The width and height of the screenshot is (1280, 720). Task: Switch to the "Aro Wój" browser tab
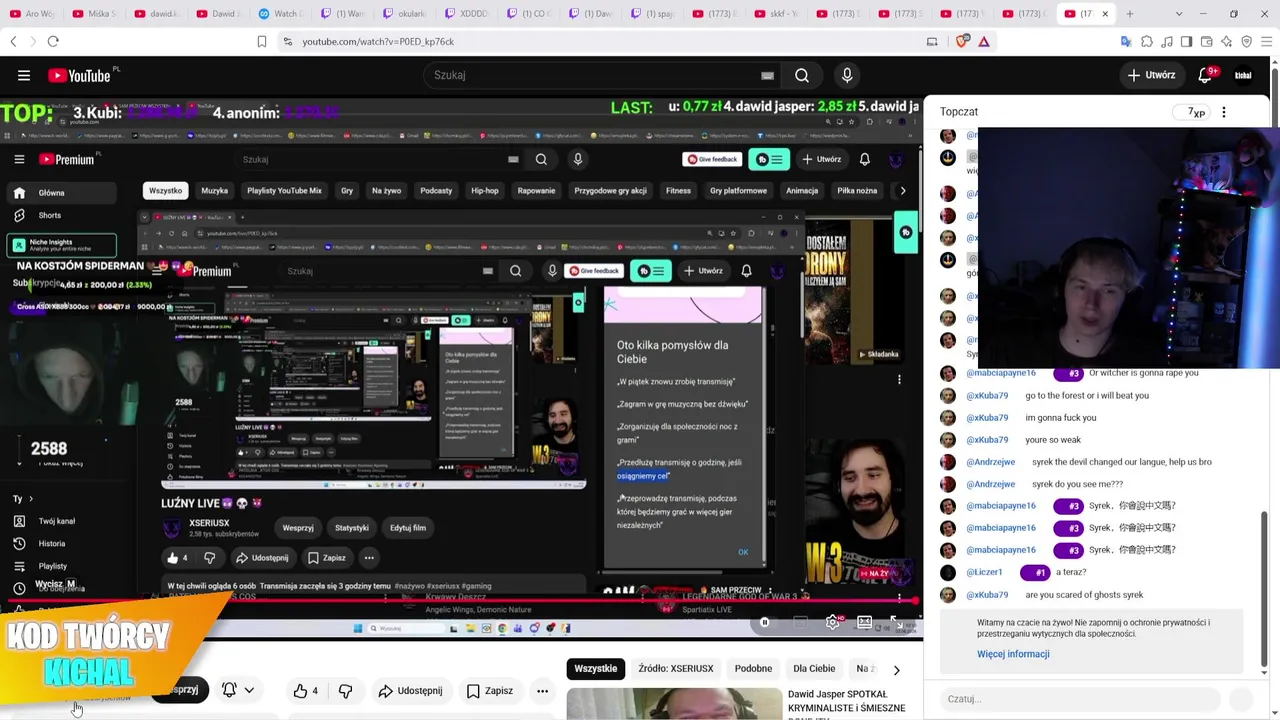point(32,14)
